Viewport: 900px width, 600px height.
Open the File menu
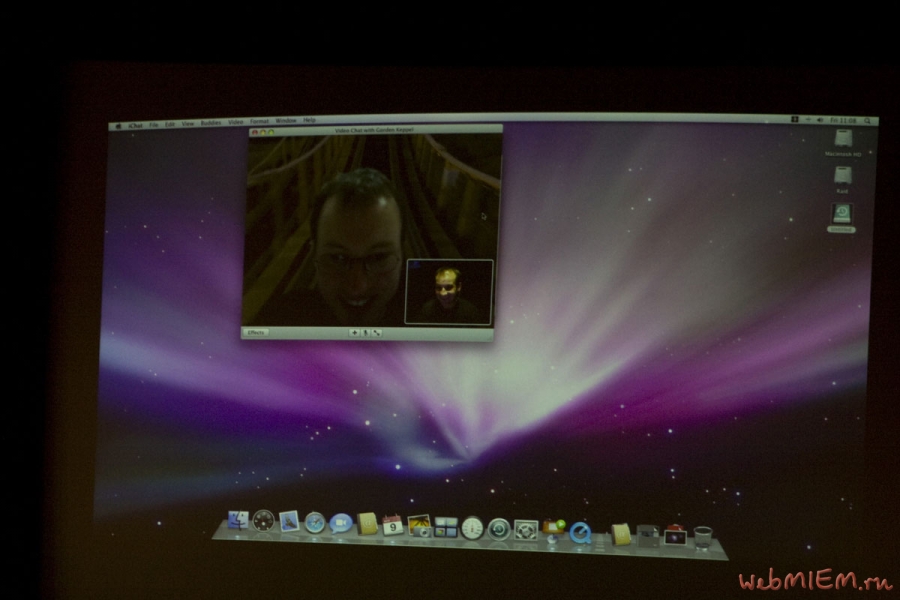coord(153,125)
